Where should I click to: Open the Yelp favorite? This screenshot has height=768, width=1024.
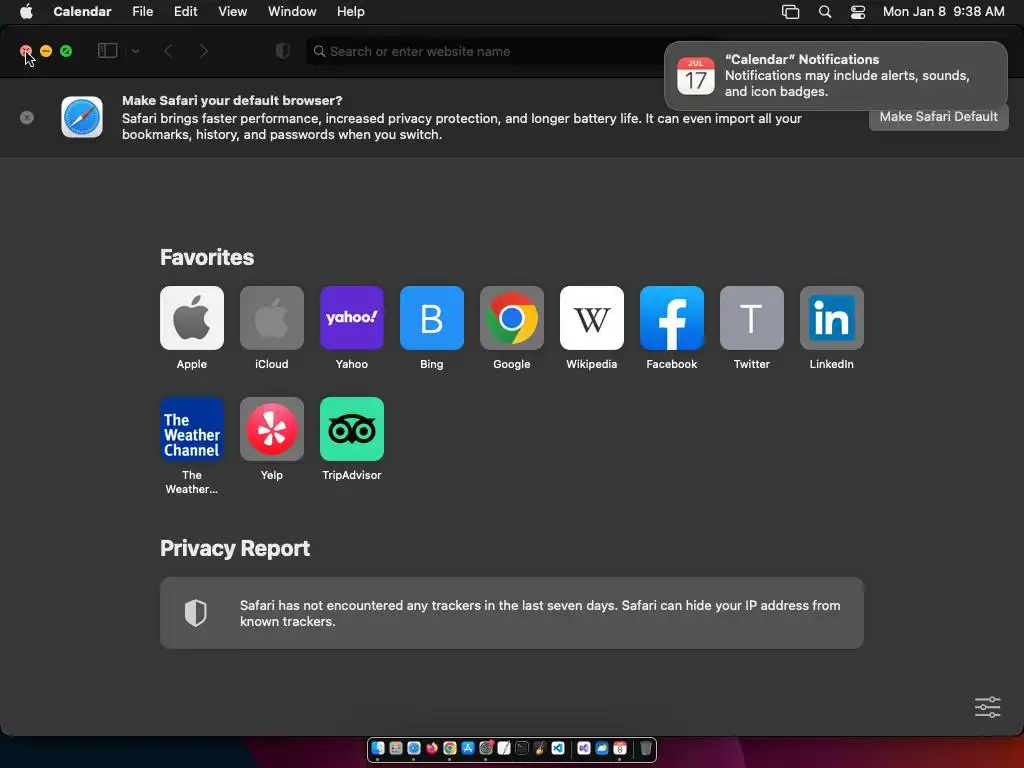click(272, 429)
